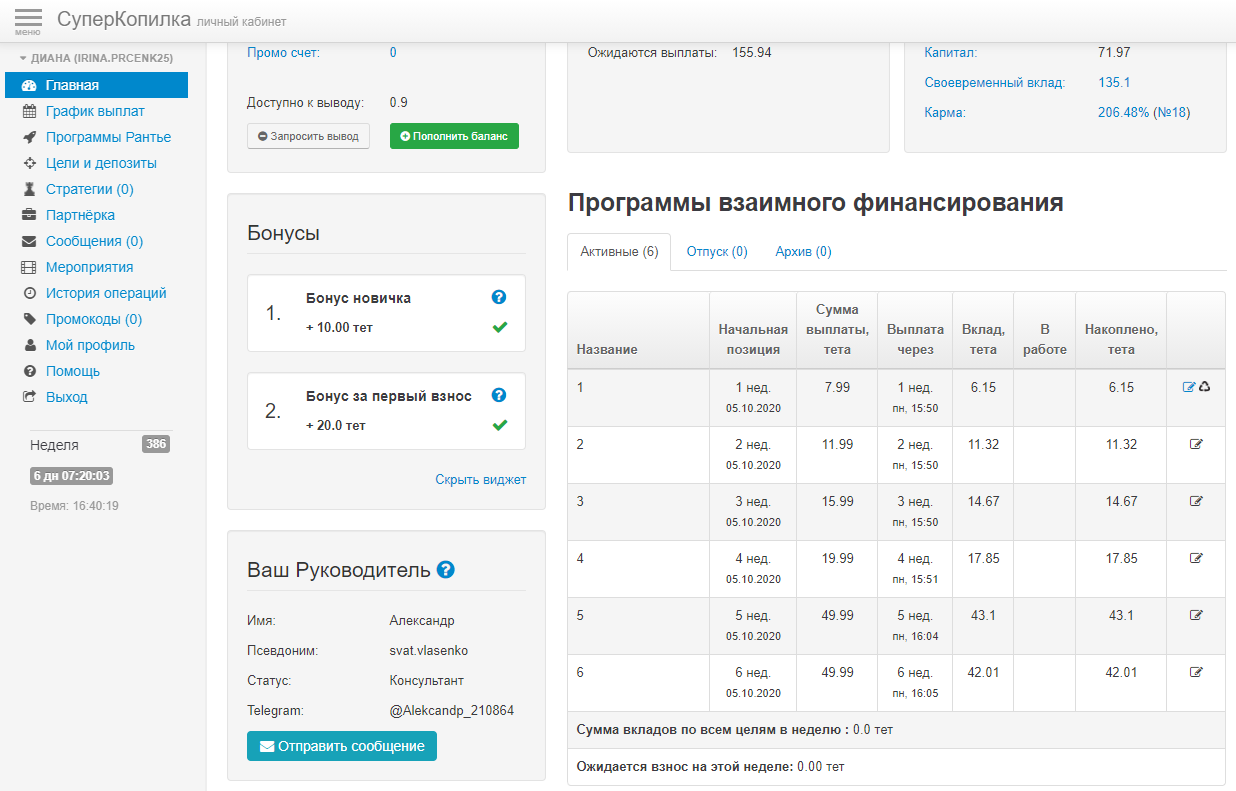Click edit icon for program 5
The image size is (1236, 791).
click(x=1196, y=615)
